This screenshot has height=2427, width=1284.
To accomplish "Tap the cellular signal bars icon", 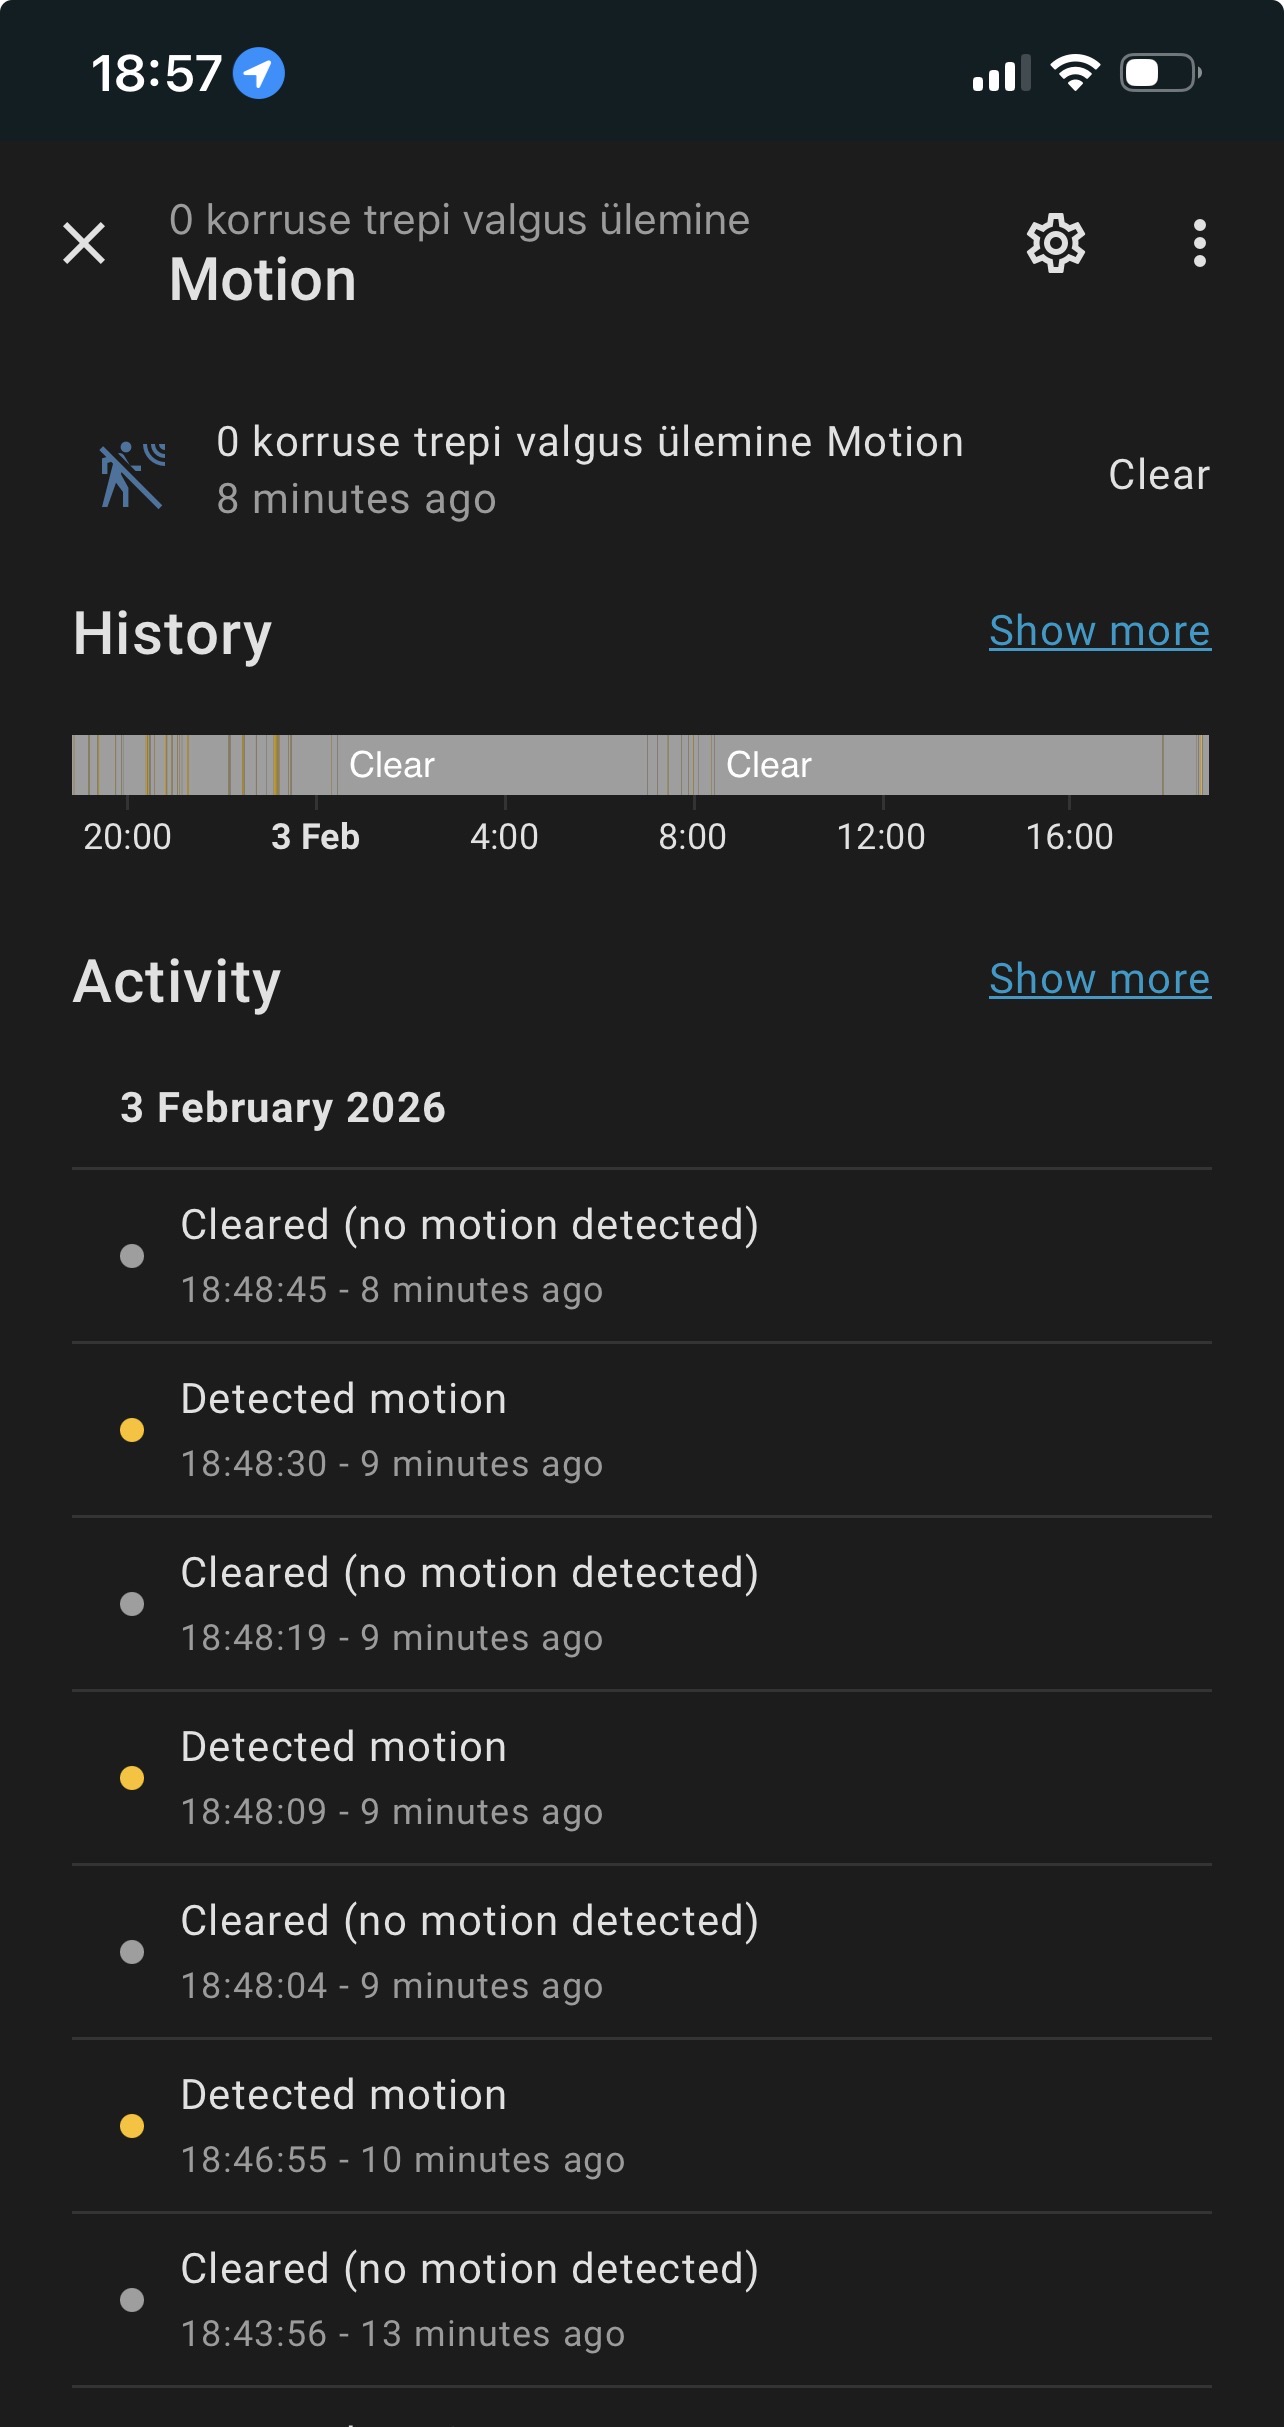I will pos(1000,74).
